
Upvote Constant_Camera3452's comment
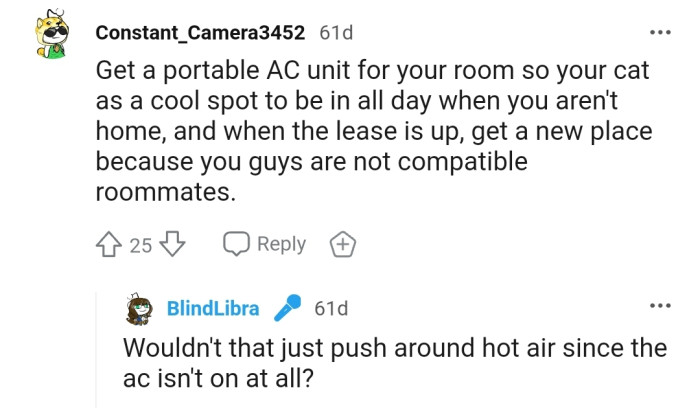[x=108, y=244]
